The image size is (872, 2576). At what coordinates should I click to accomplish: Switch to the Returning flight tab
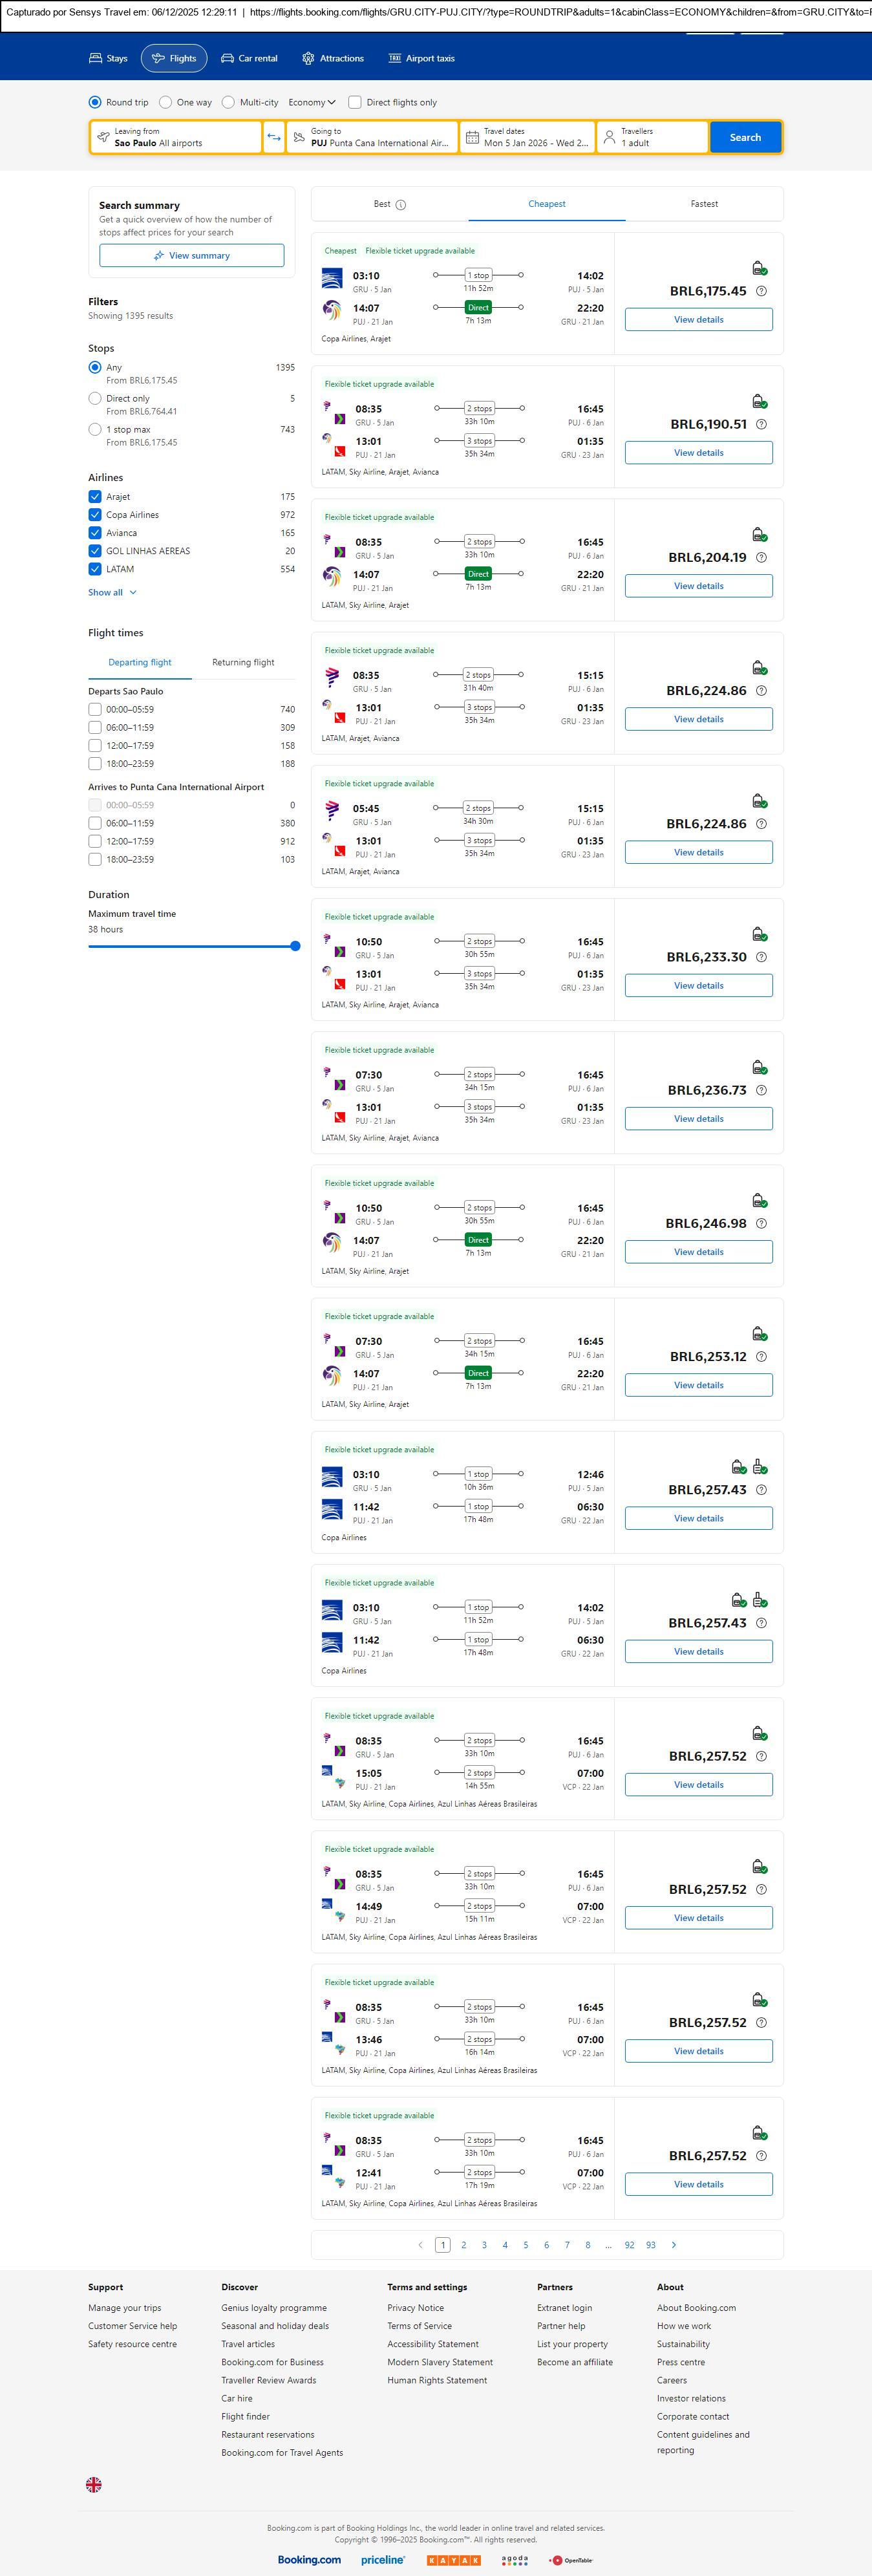point(243,662)
